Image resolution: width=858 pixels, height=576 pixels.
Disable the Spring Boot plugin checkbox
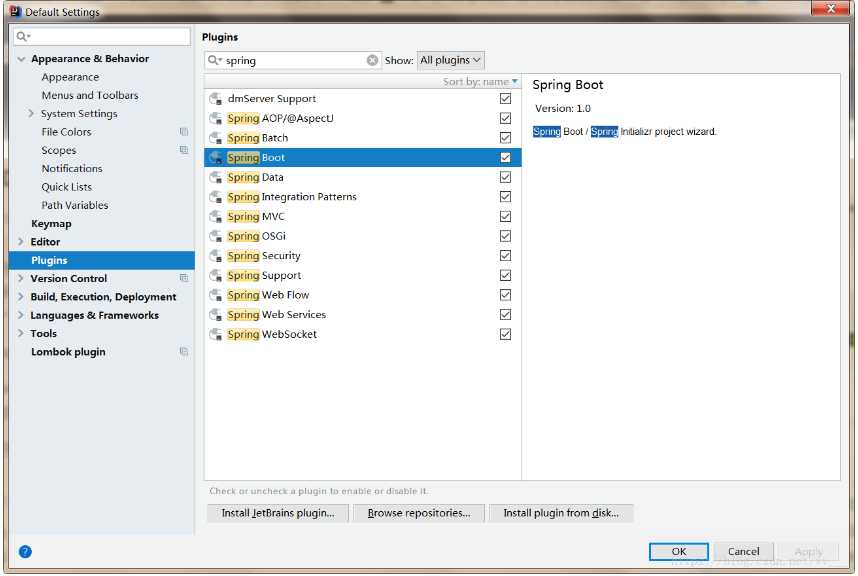tap(506, 158)
